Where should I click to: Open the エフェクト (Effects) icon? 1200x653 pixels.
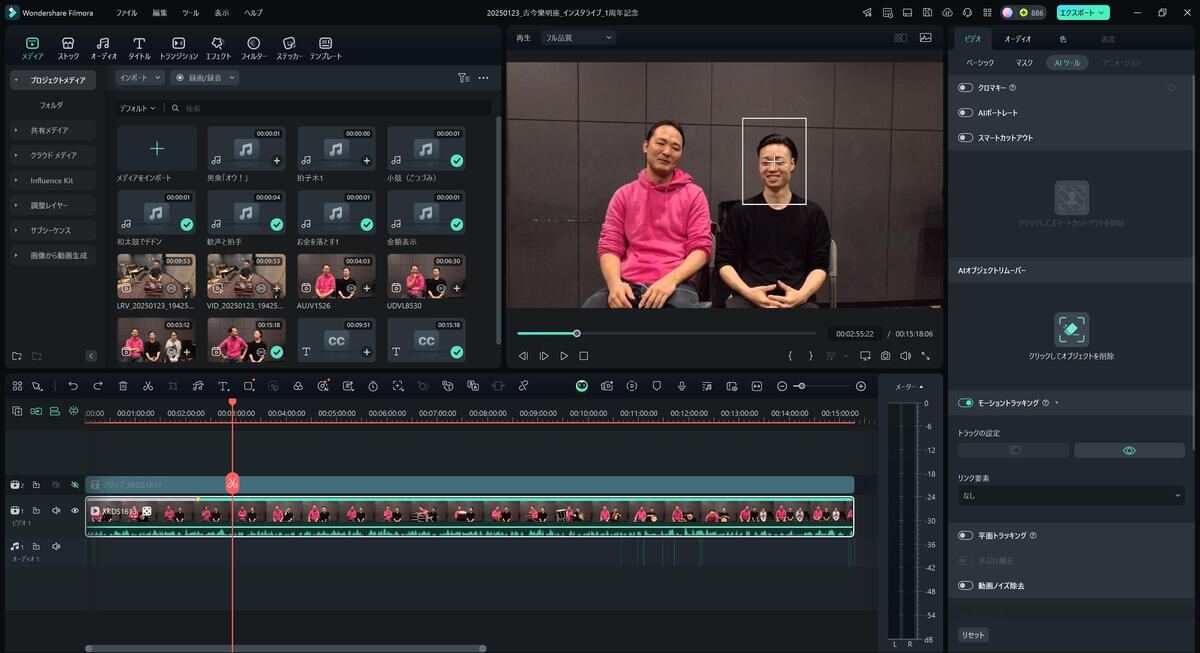coord(217,44)
